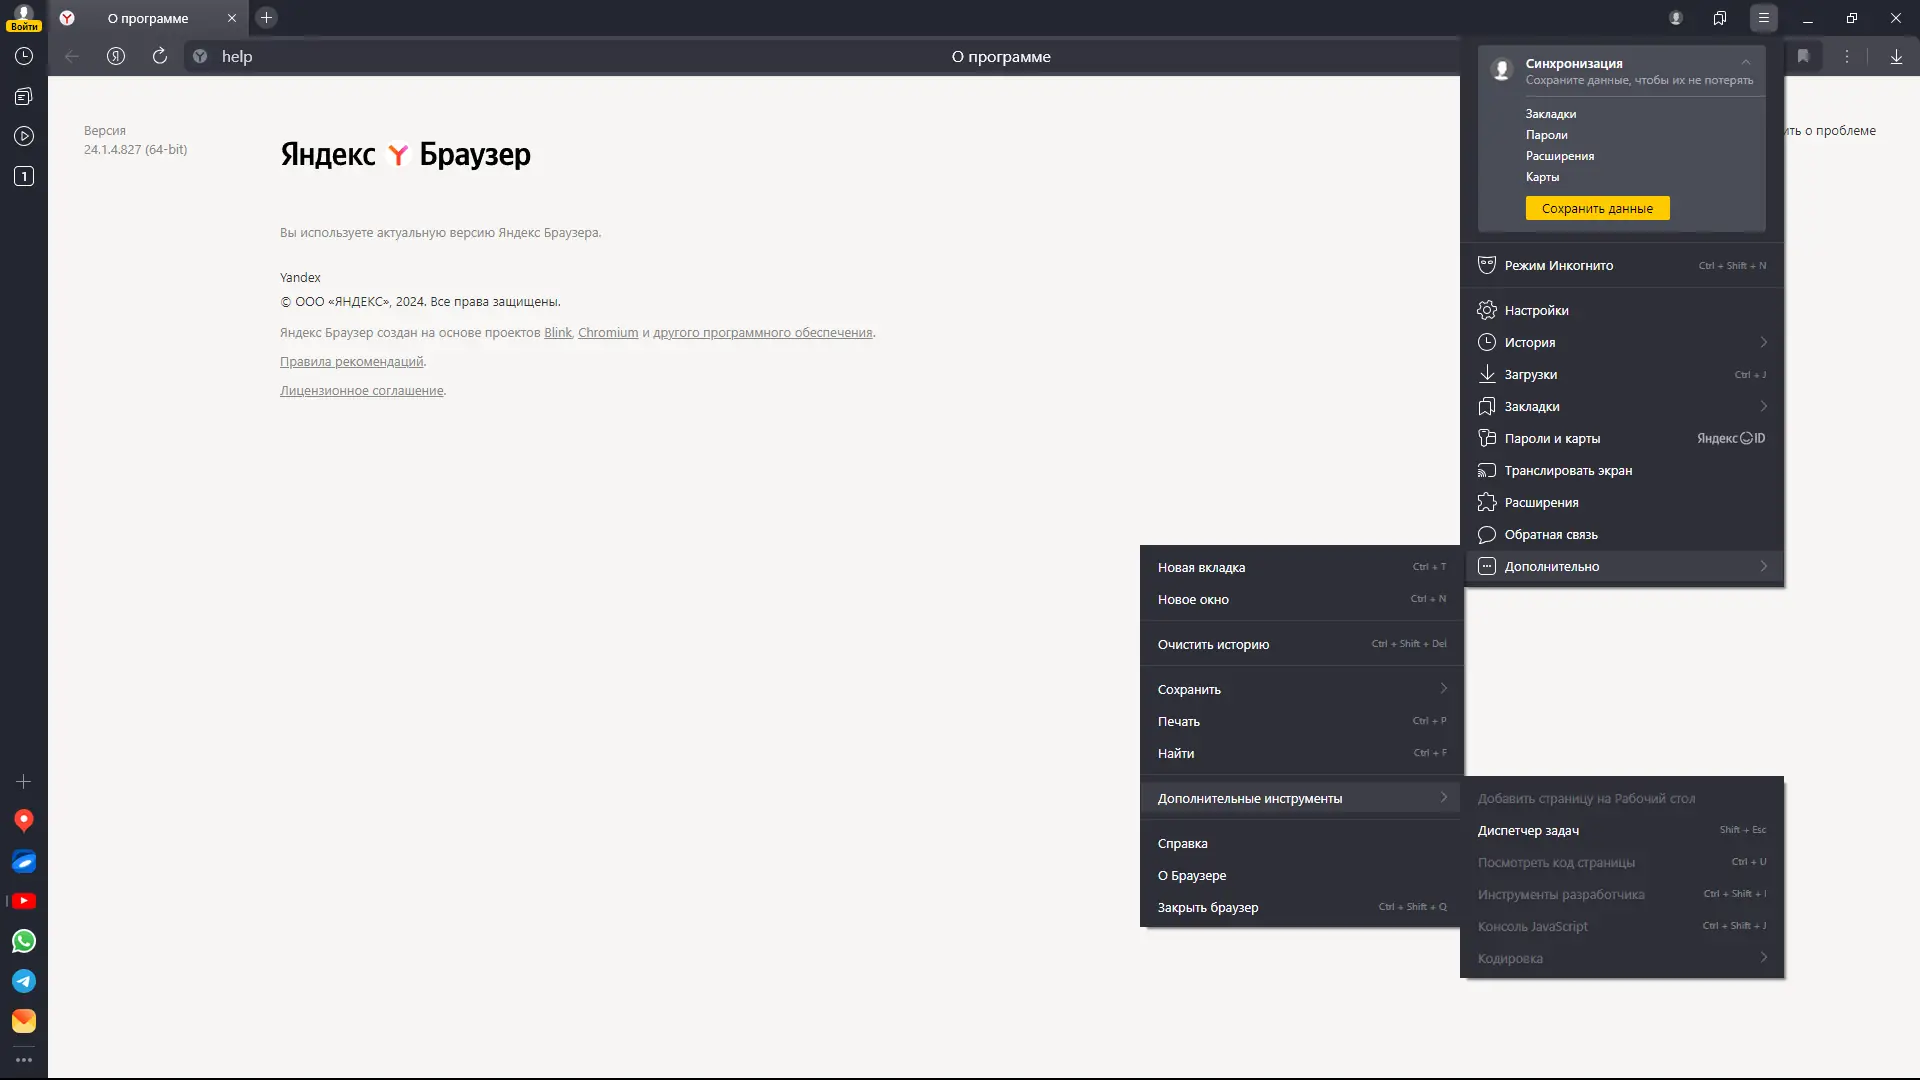Screen dimensions: 1920x1080
Task: Collapse the Синхронизация panel chevron
Action: pos(1746,63)
